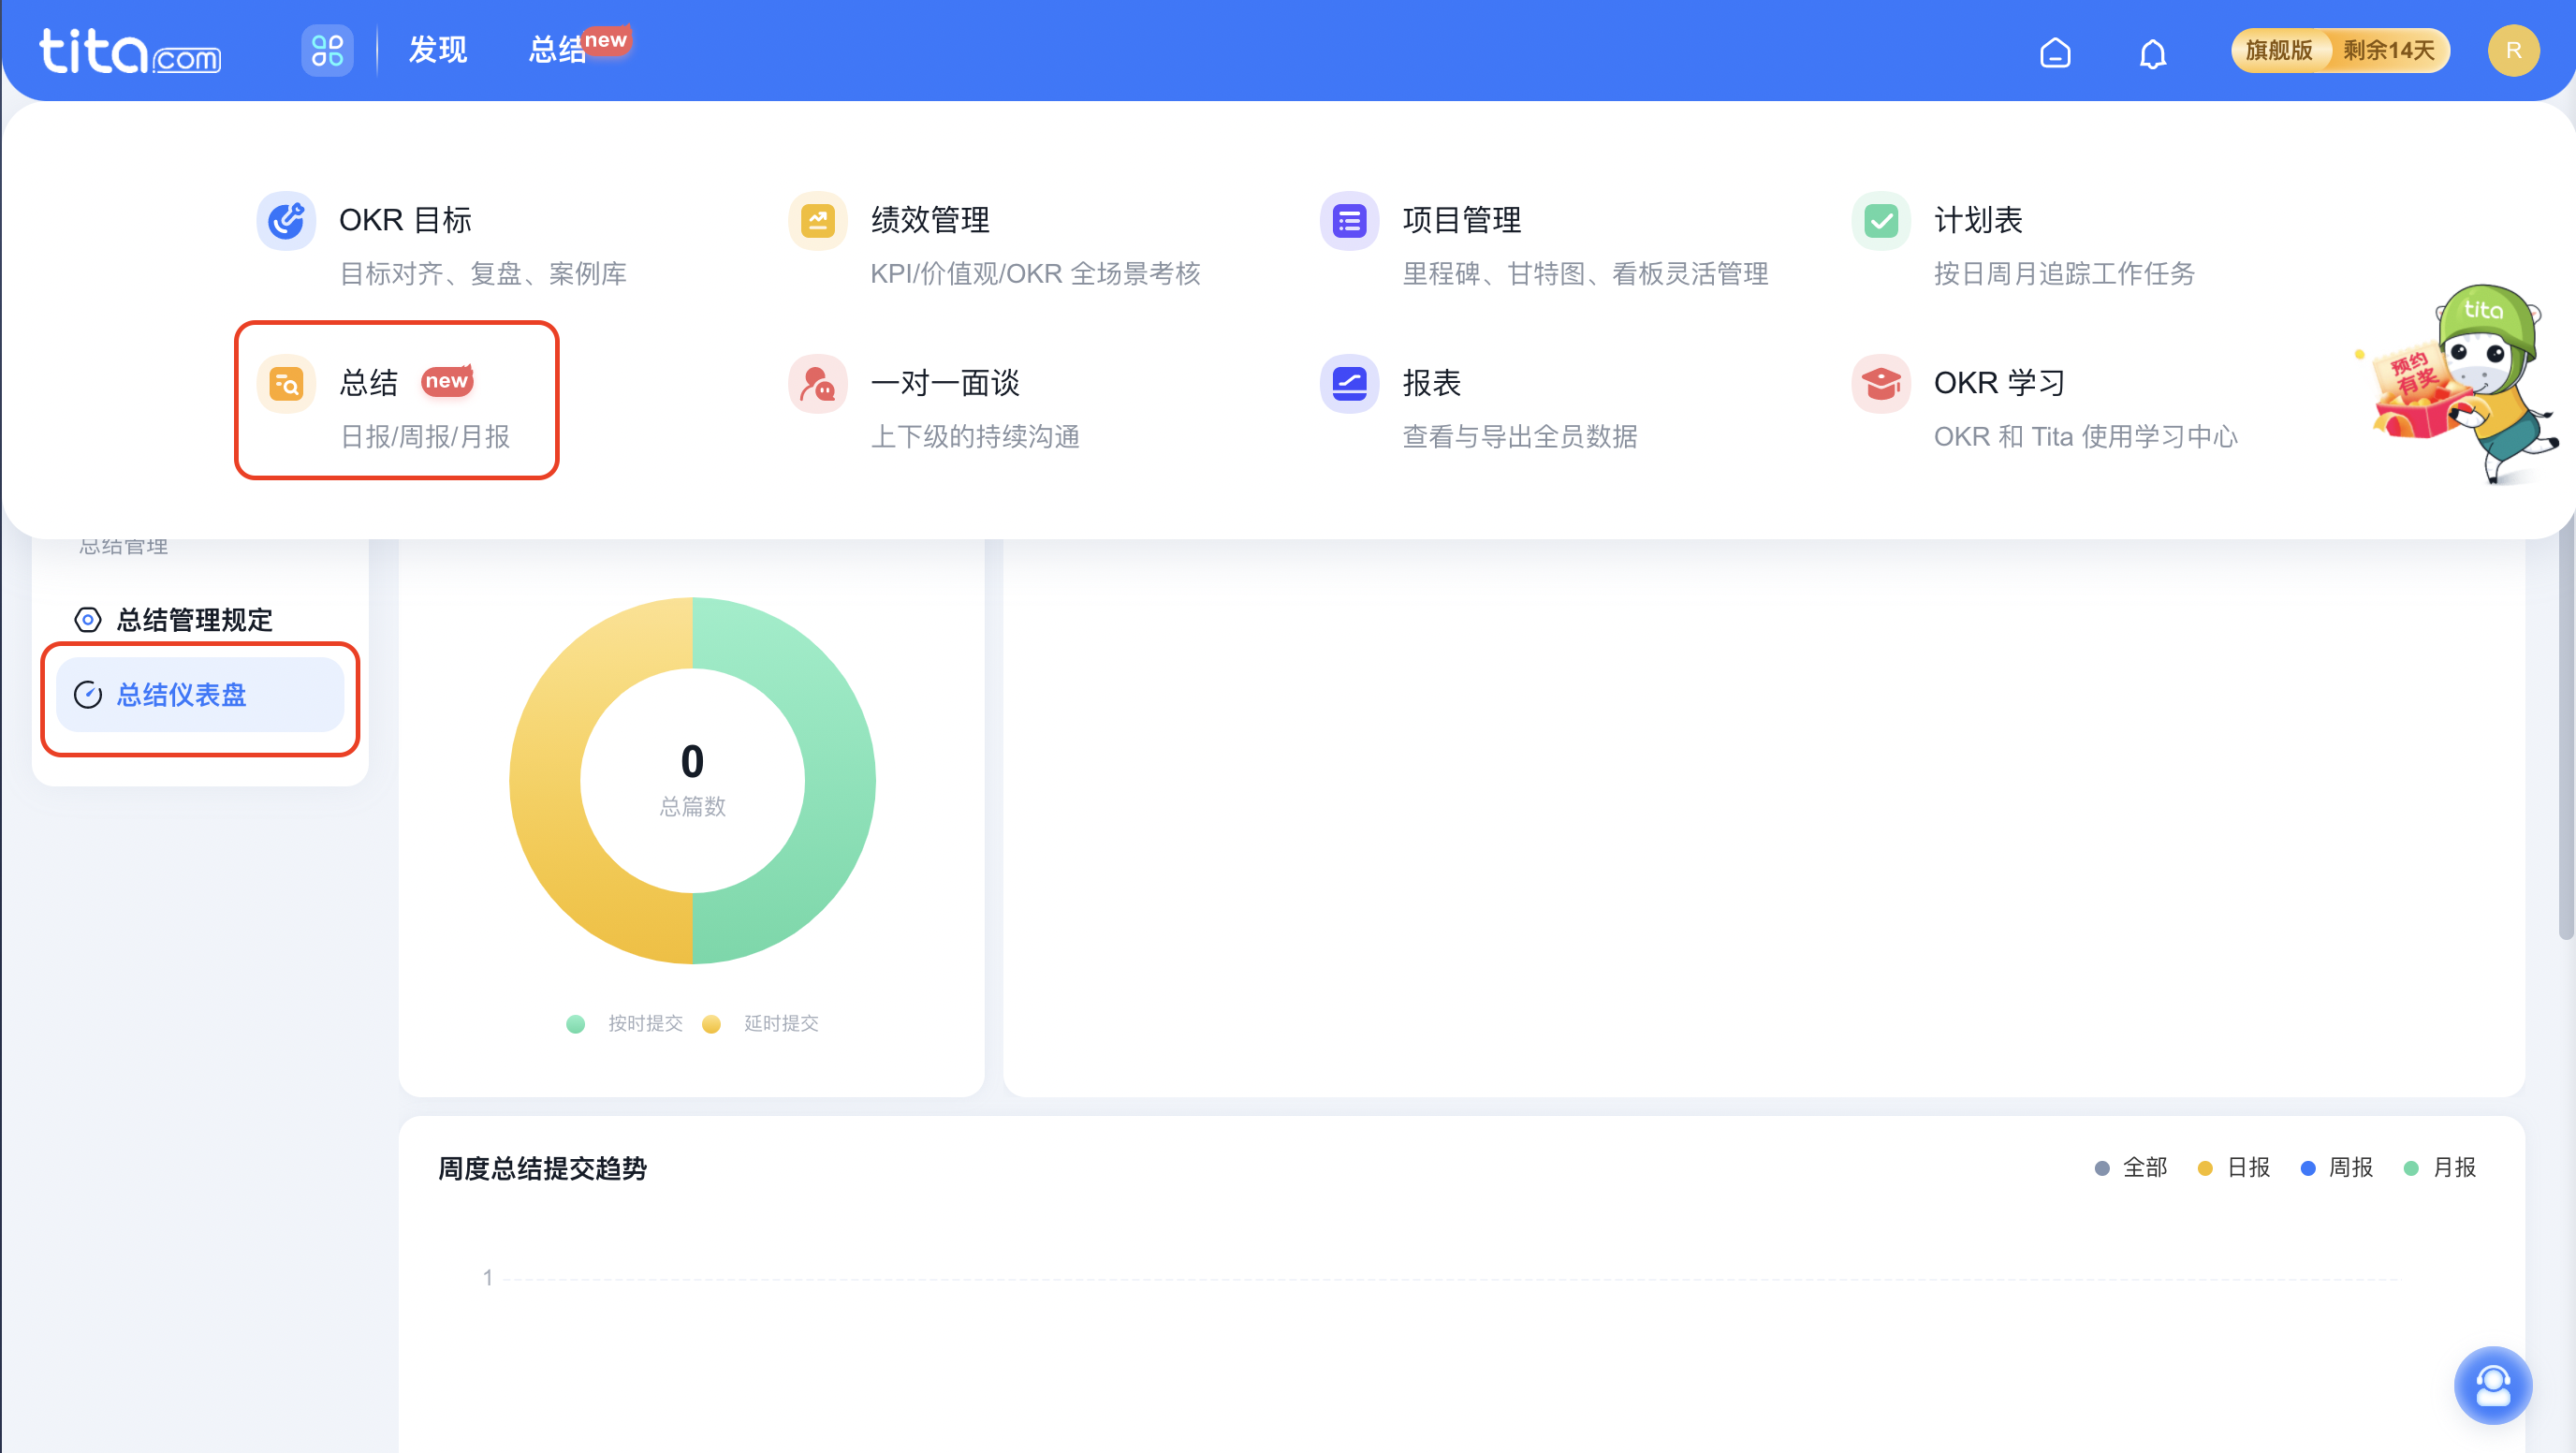
Task: Open the 总结 日报/周报/月报 entry
Action: pos(396,400)
